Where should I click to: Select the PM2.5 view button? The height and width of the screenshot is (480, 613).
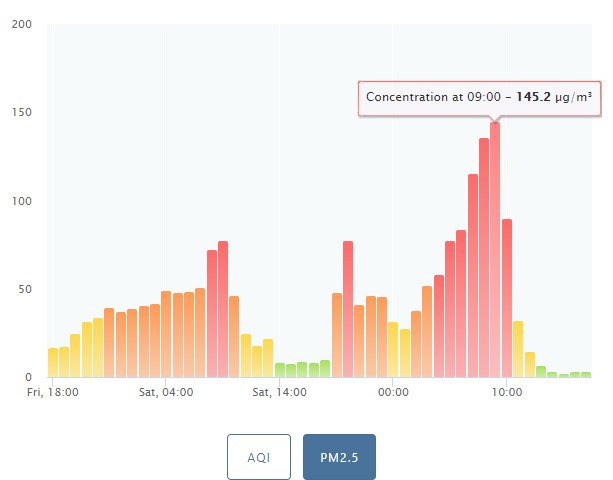339,457
